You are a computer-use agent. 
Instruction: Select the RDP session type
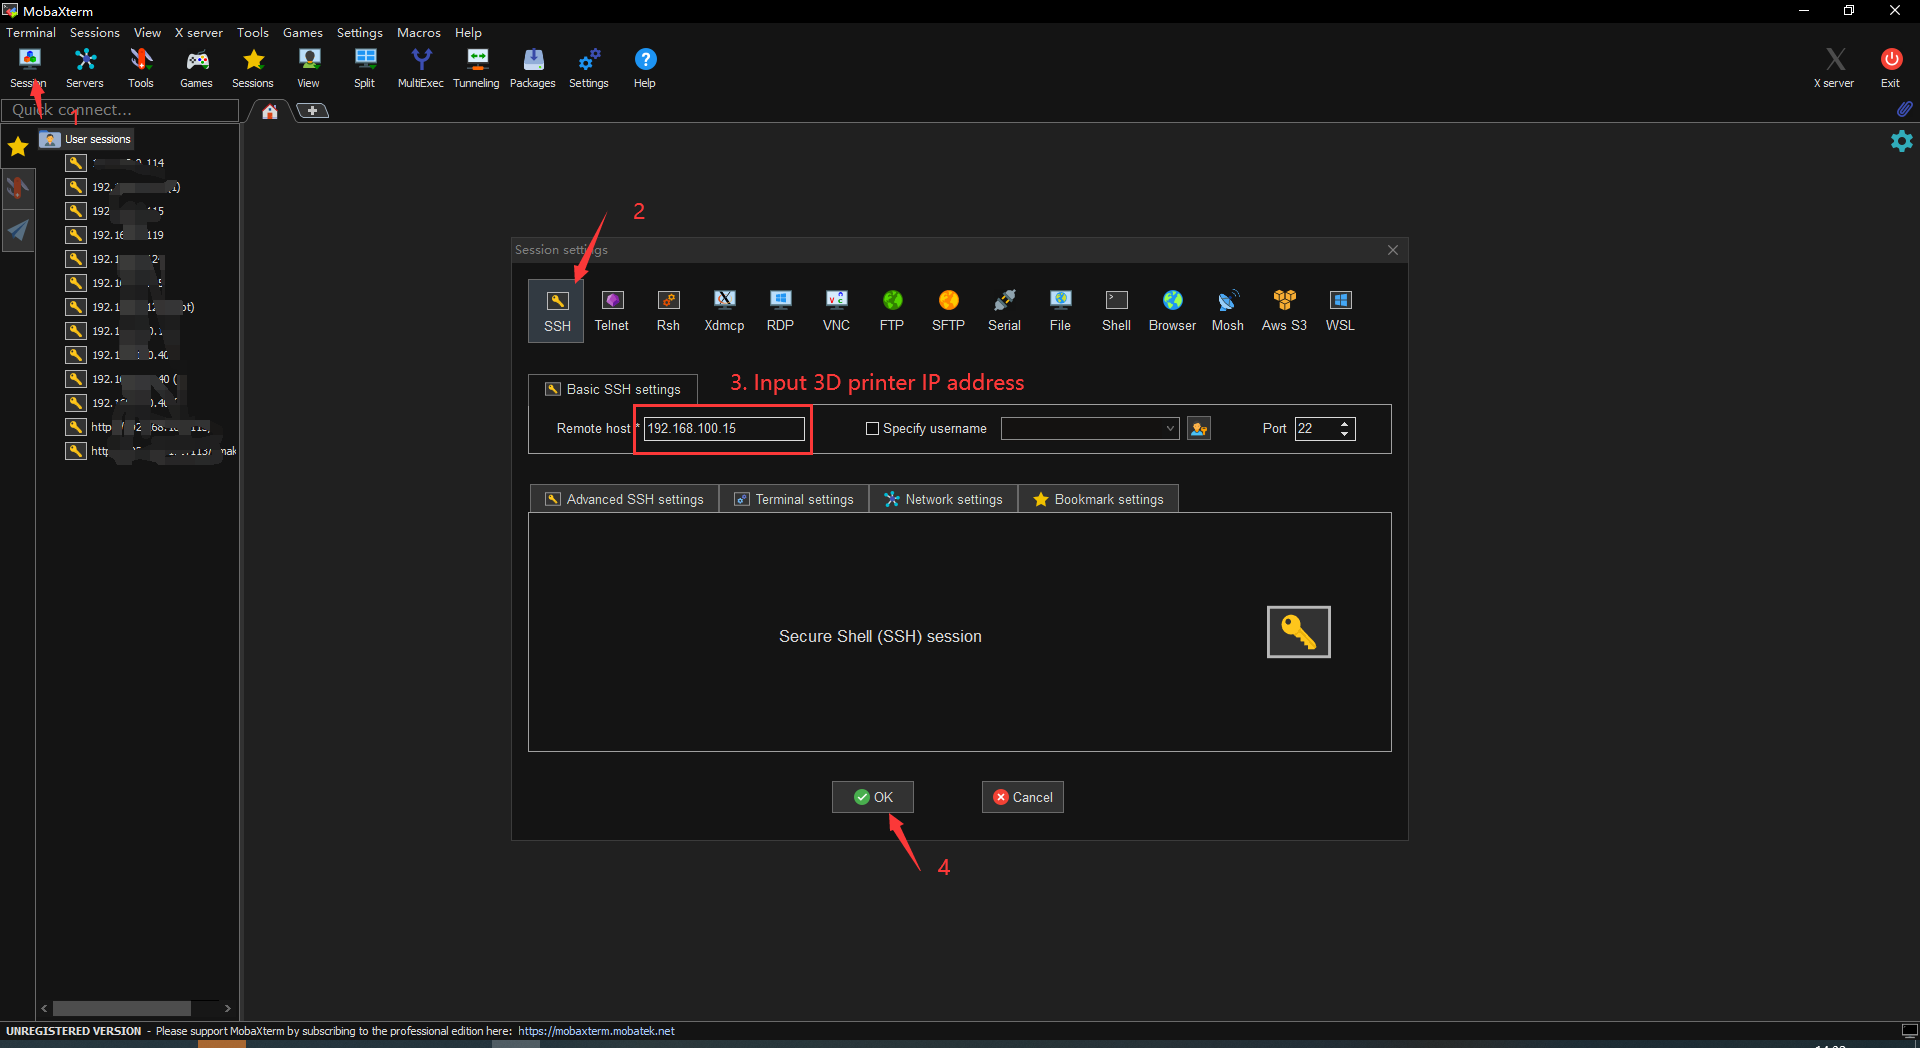(x=780, y=311)
